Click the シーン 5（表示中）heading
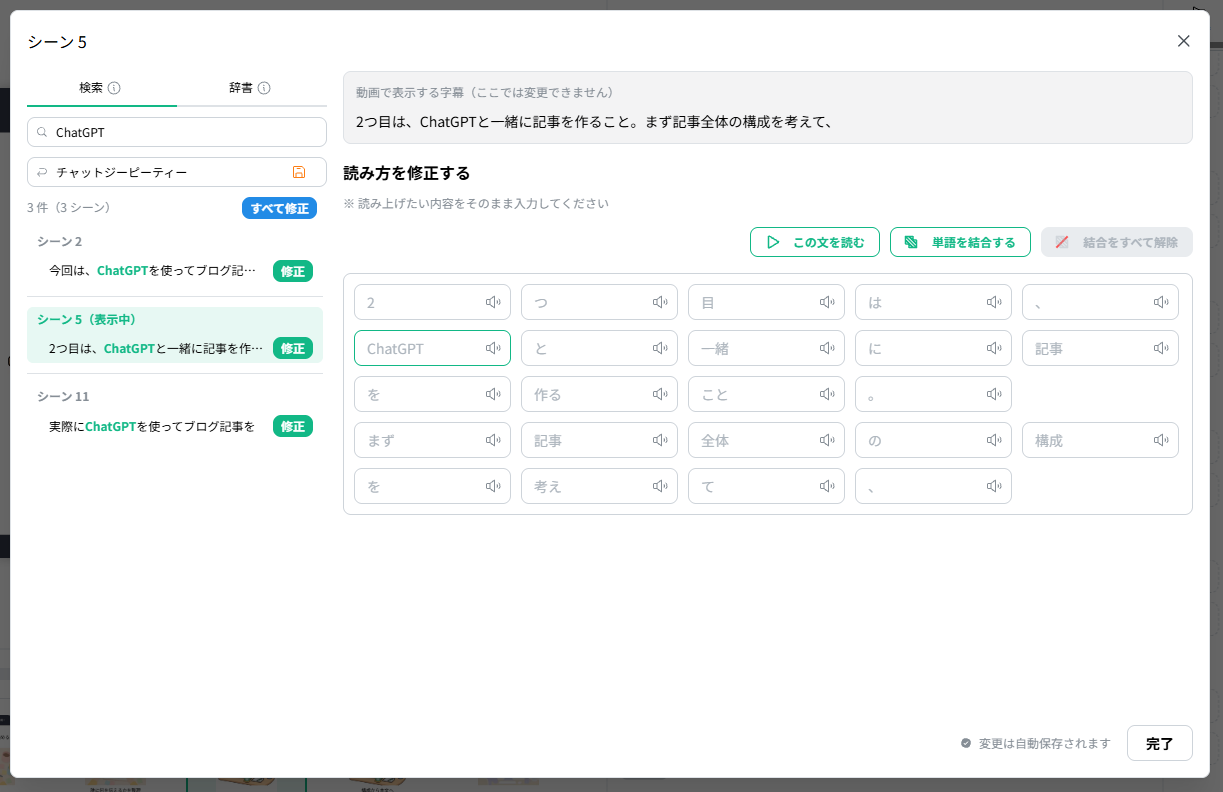This screenshot has height=792, width=1223. point(87,320)
